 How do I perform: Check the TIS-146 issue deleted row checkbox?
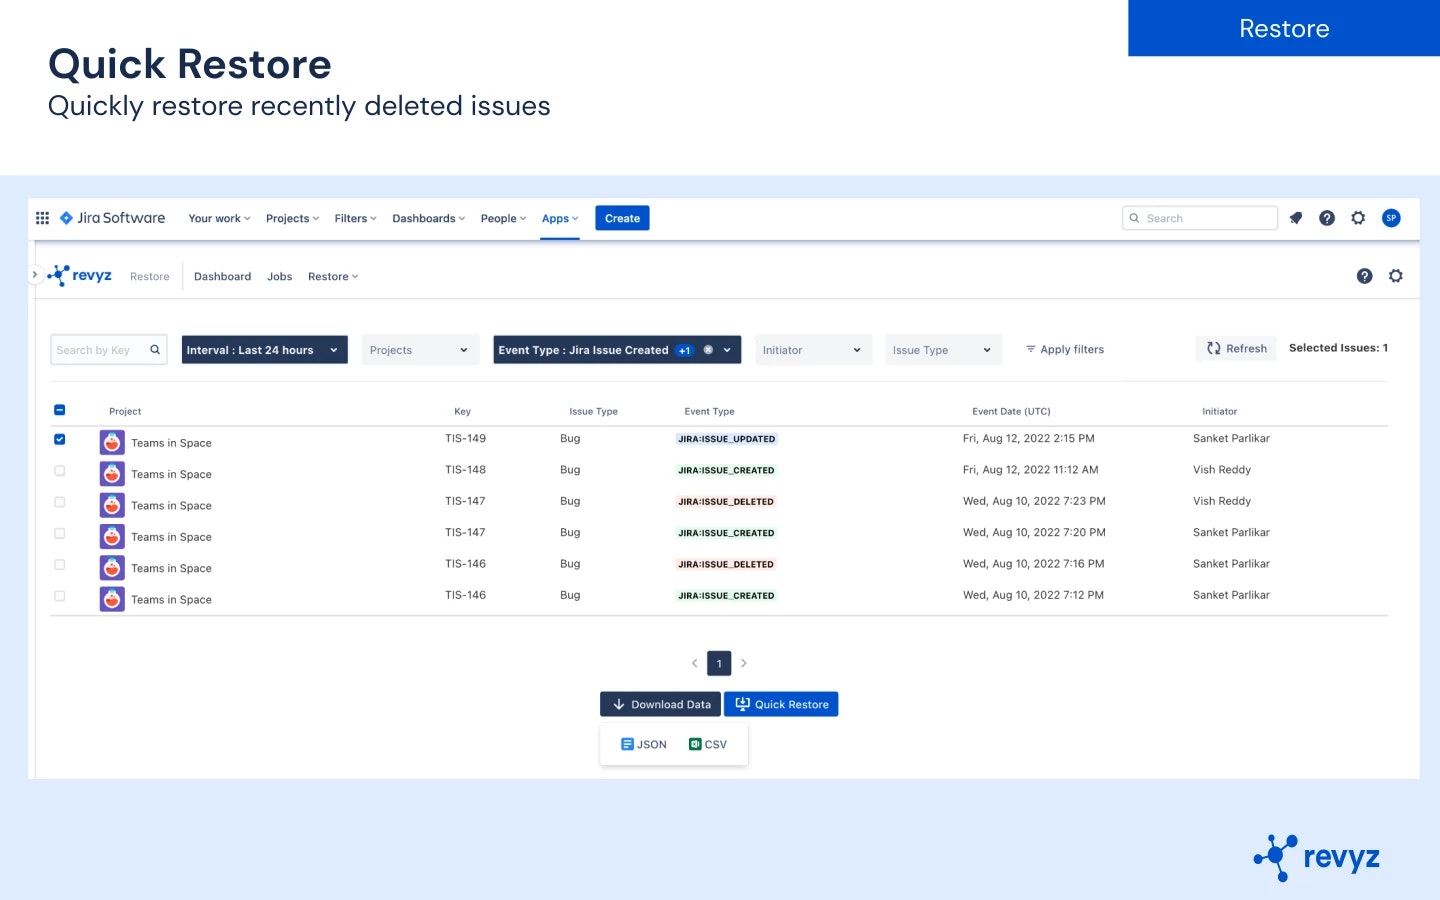click(x=59, y=564)
